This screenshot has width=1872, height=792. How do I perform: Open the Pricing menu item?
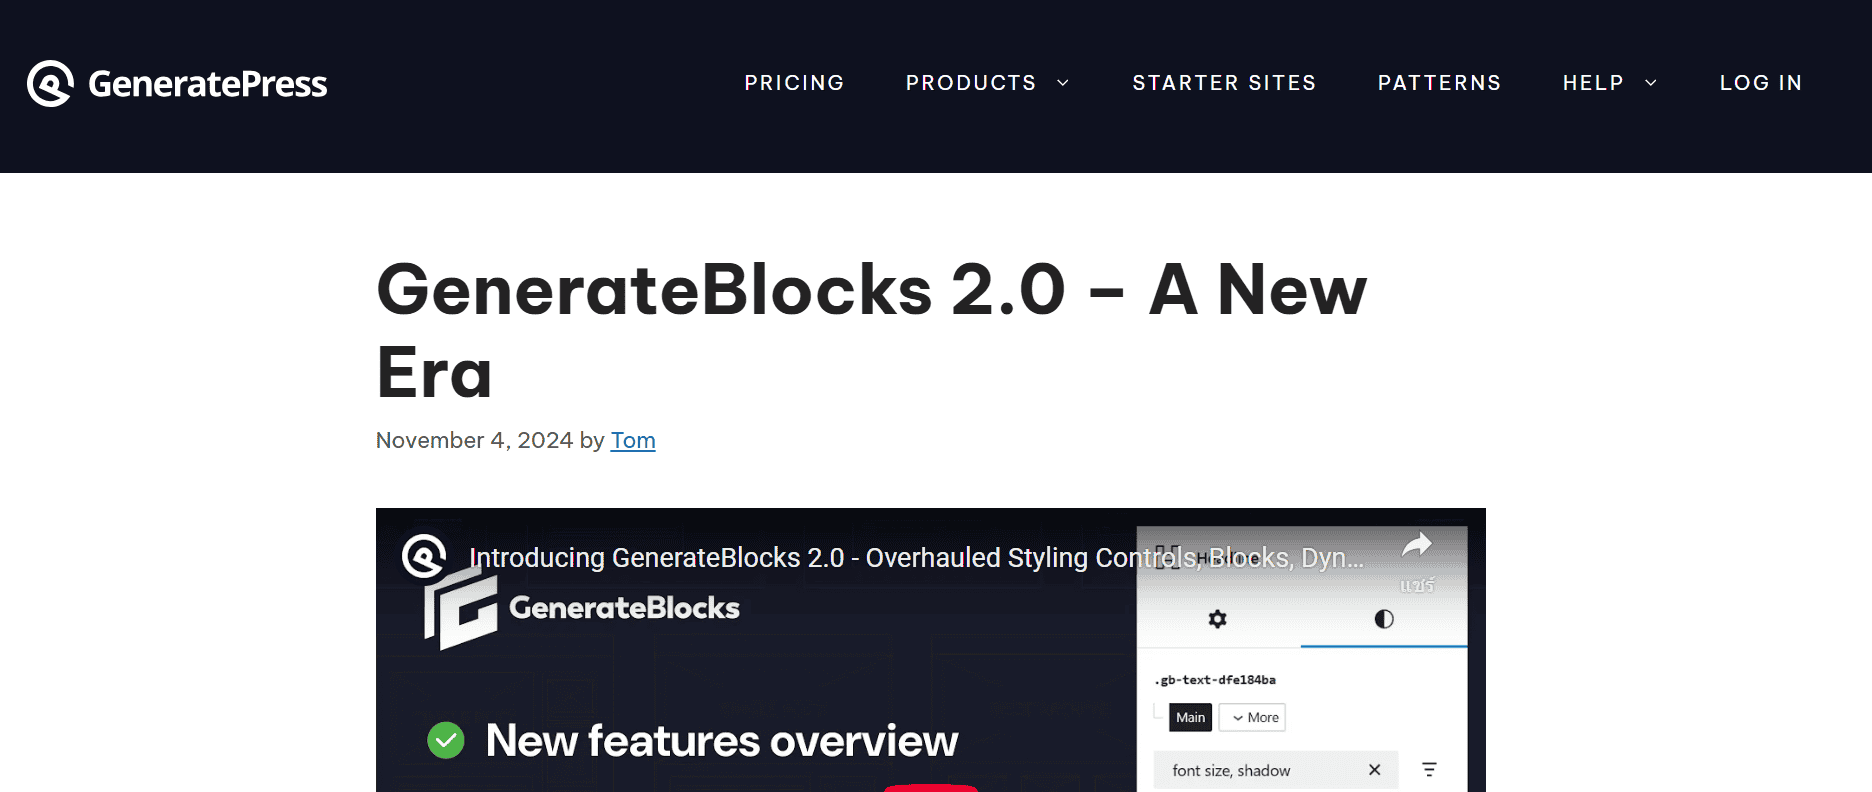click(794, 83)
